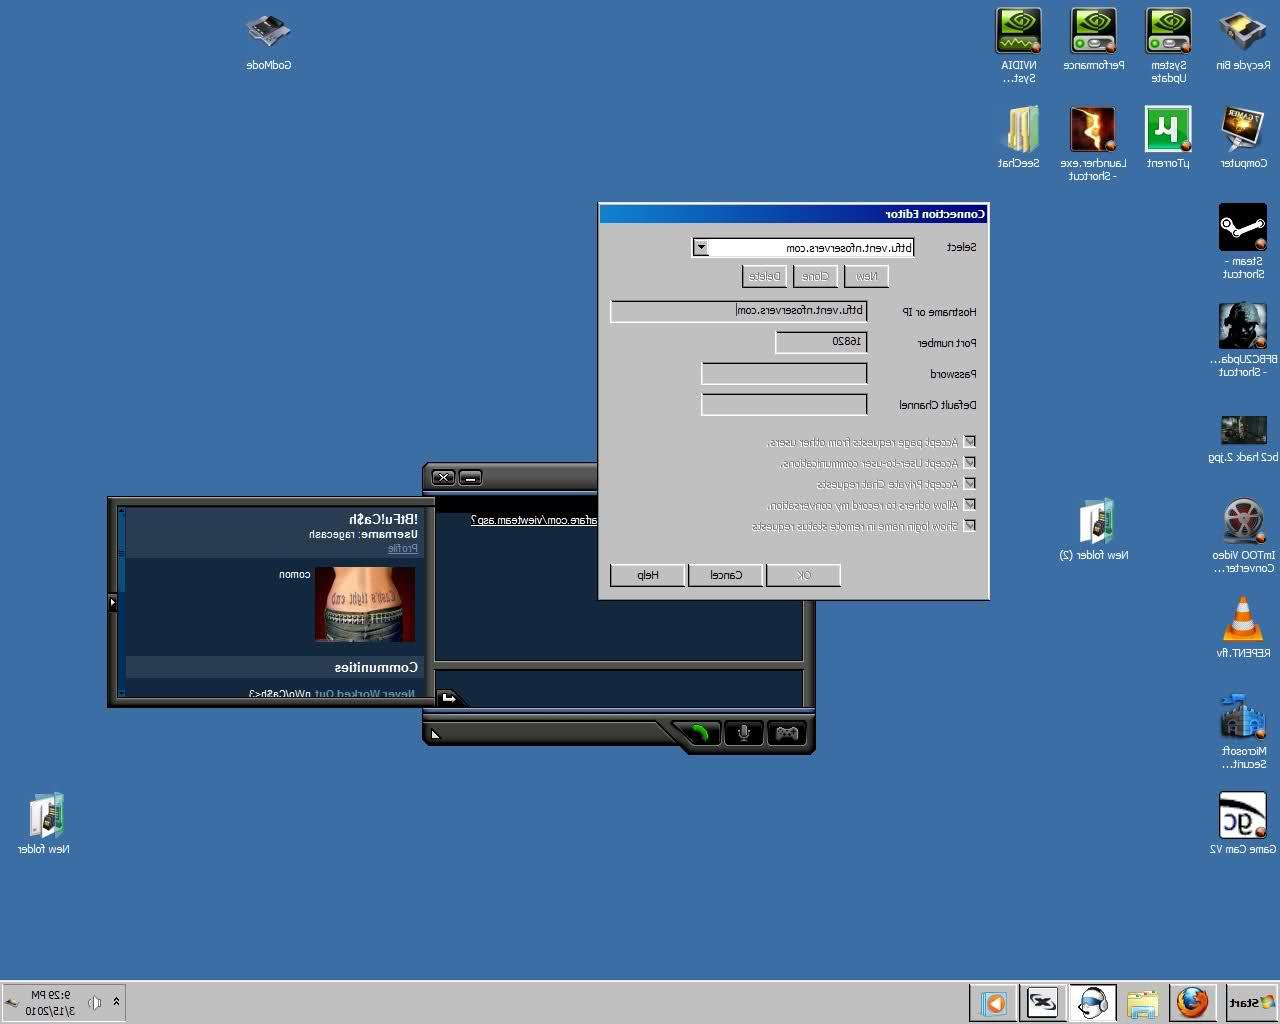Image resolution: width=1280 pixels, height=1024 pixels.
Task: Click the profile panel scrollbar
Action: [x=122, y=602]
